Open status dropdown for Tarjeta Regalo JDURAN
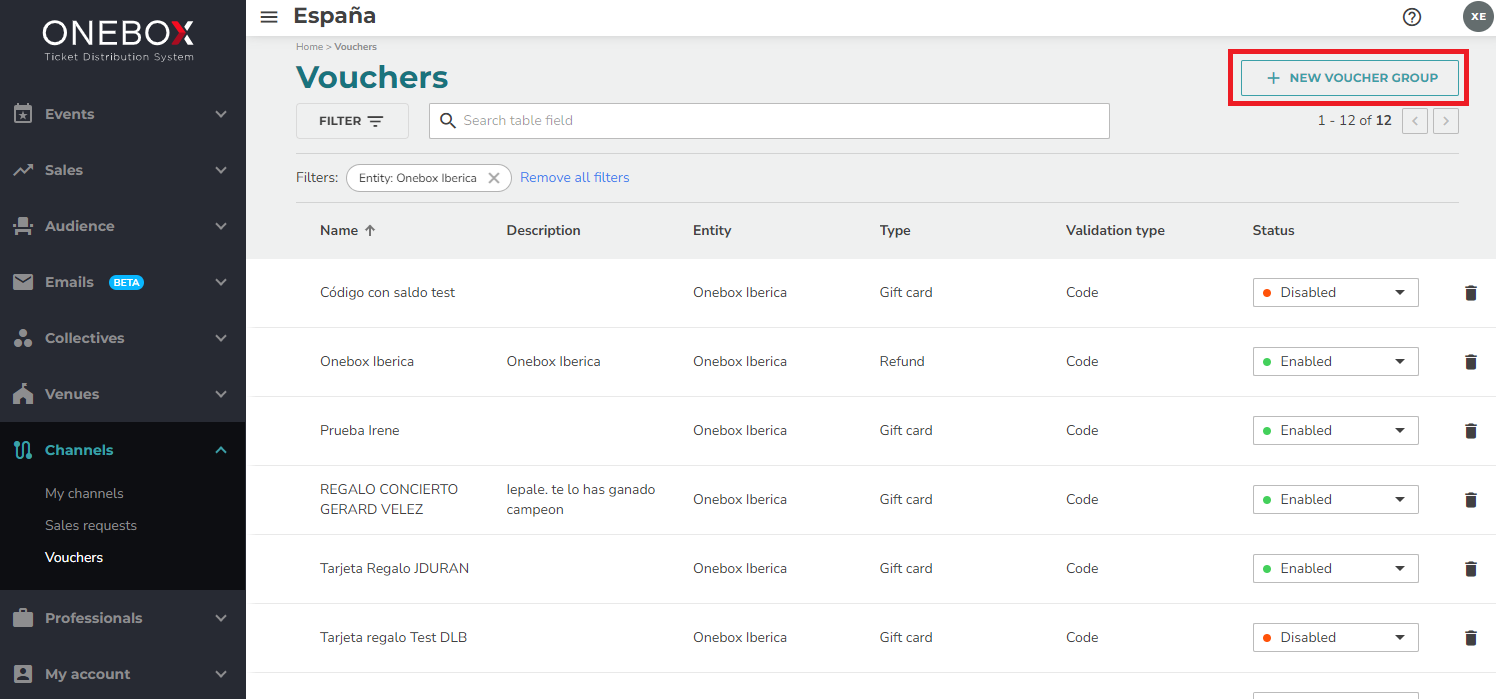 pyautogui.click(x=1335, y=569)
